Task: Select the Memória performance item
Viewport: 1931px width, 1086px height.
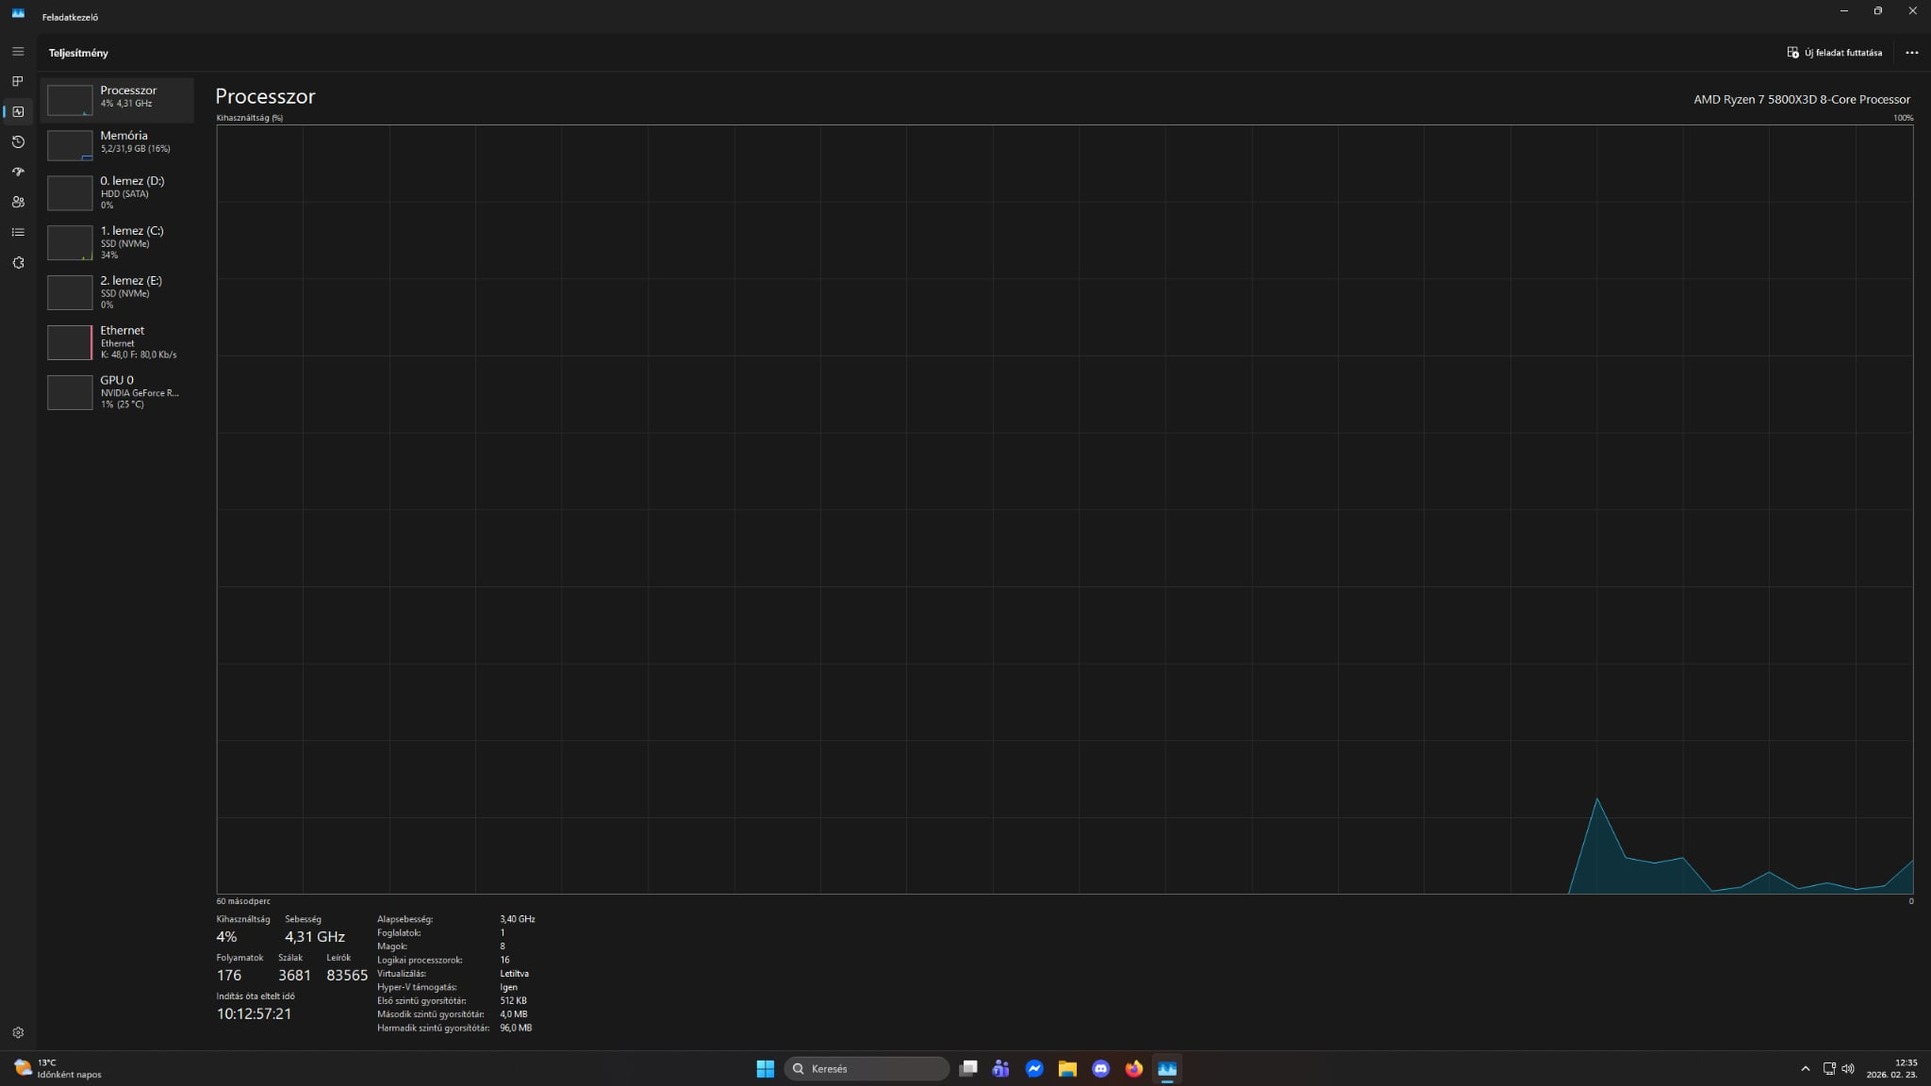Action: 117,143
